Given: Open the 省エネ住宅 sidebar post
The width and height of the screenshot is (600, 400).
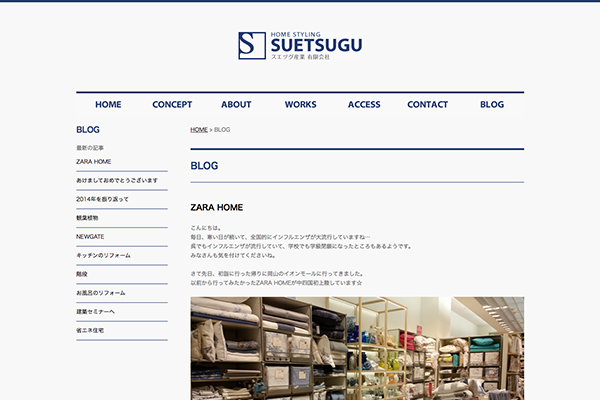Looking at the screenshot, I should click(x=90, y=330).
